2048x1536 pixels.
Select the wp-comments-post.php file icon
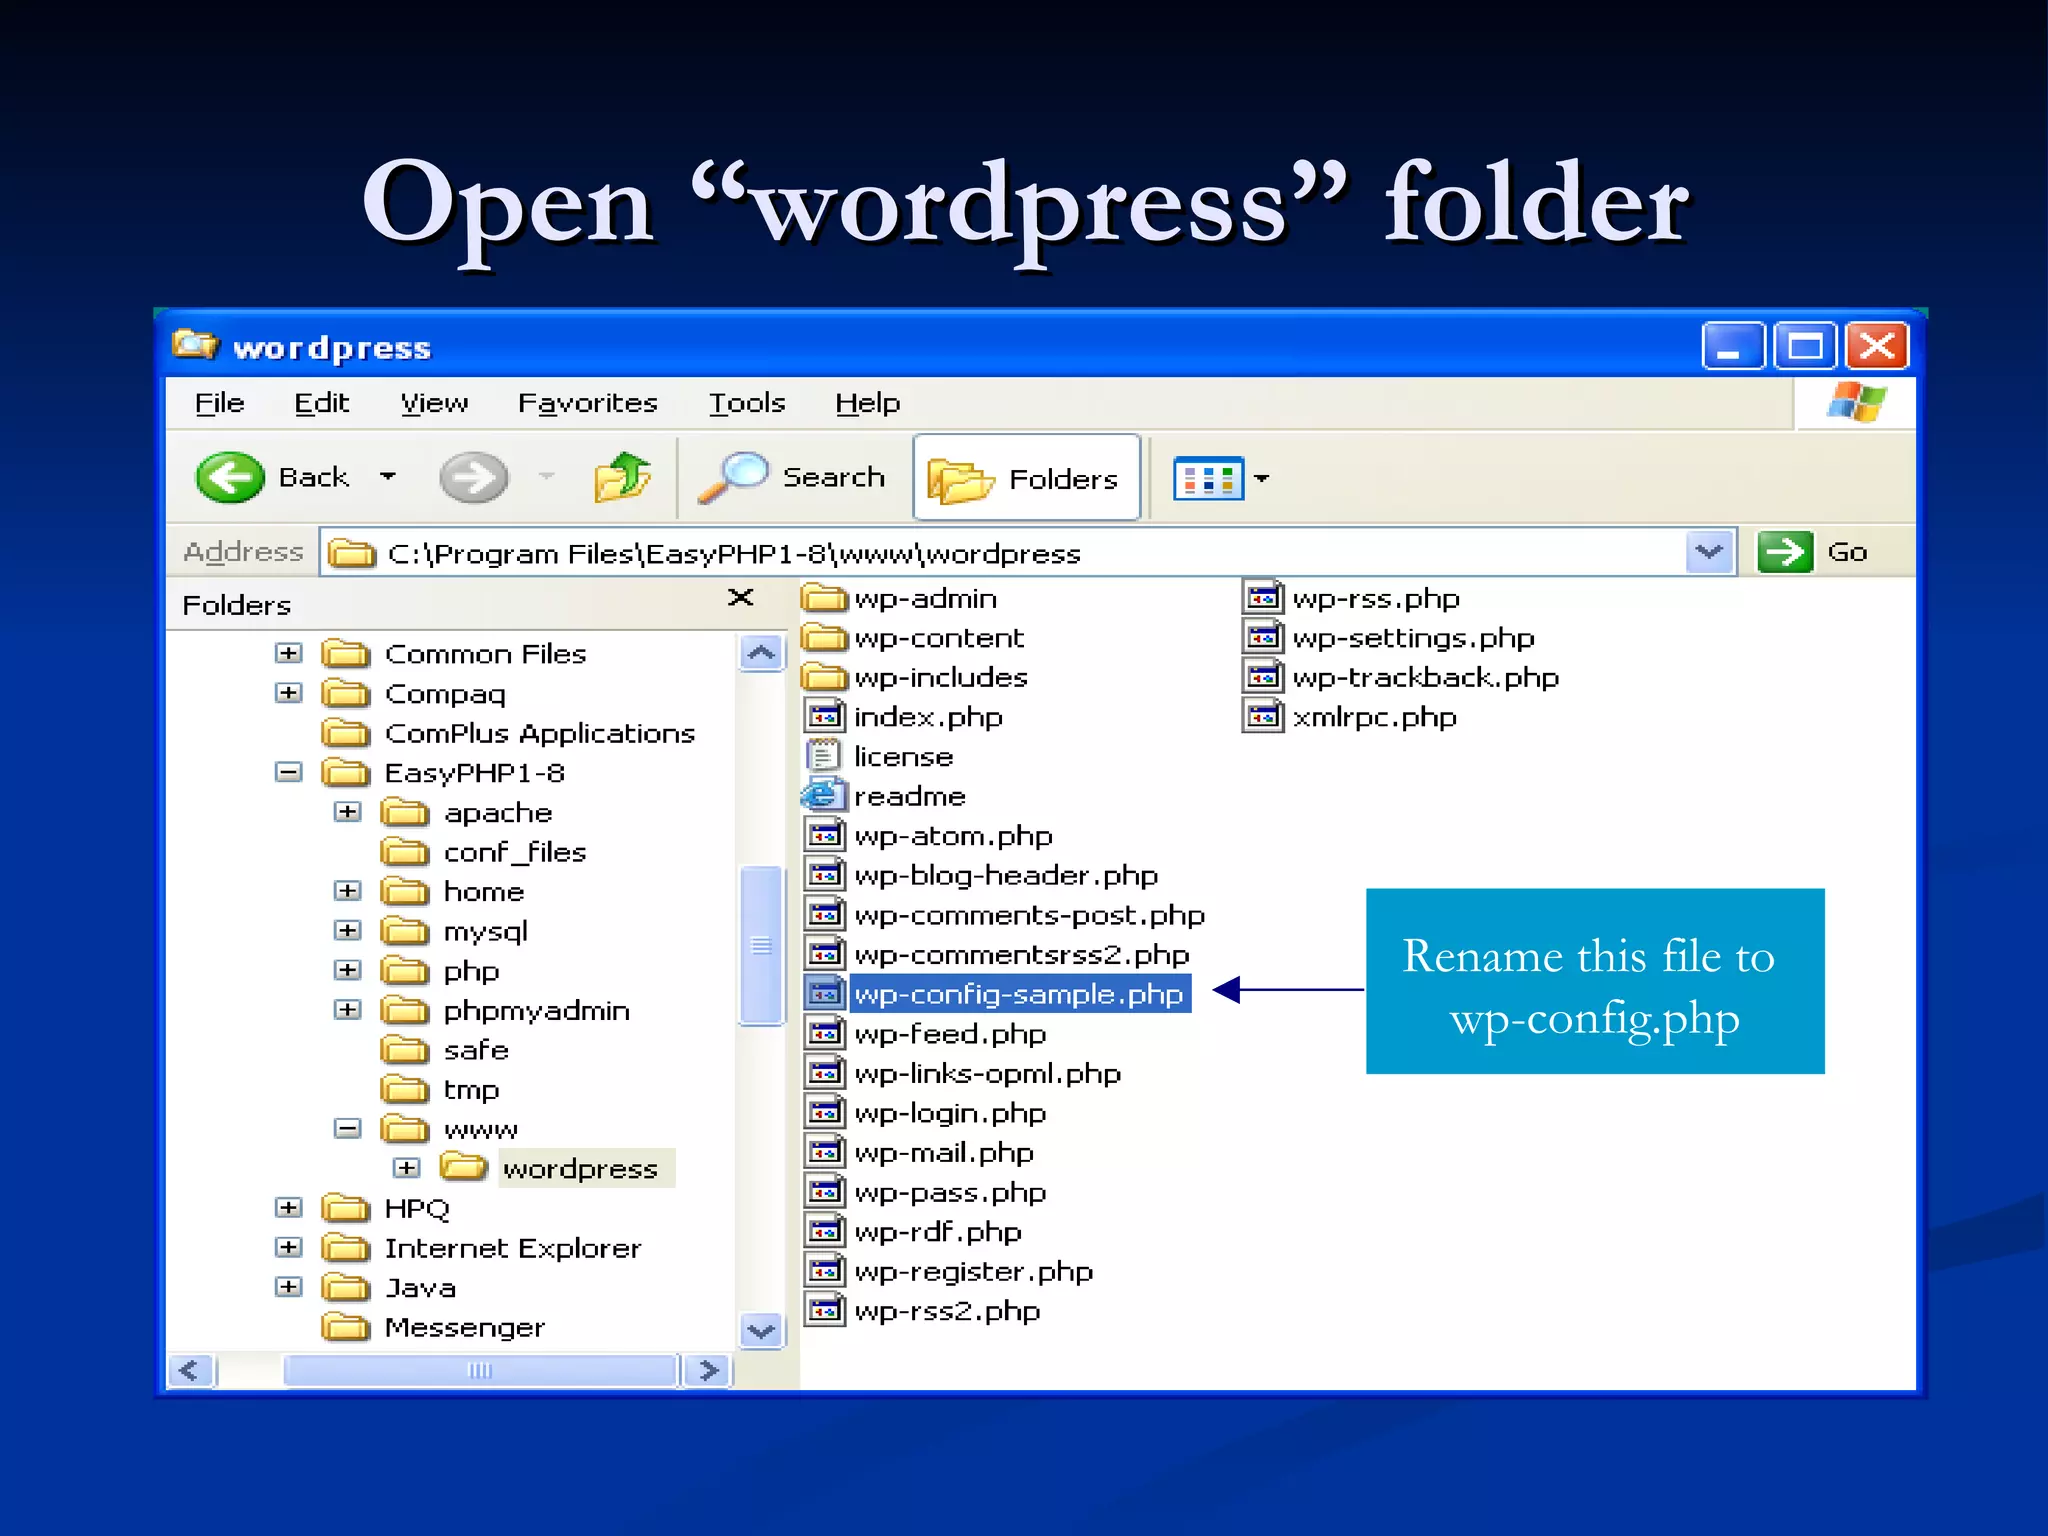(825, 914)
